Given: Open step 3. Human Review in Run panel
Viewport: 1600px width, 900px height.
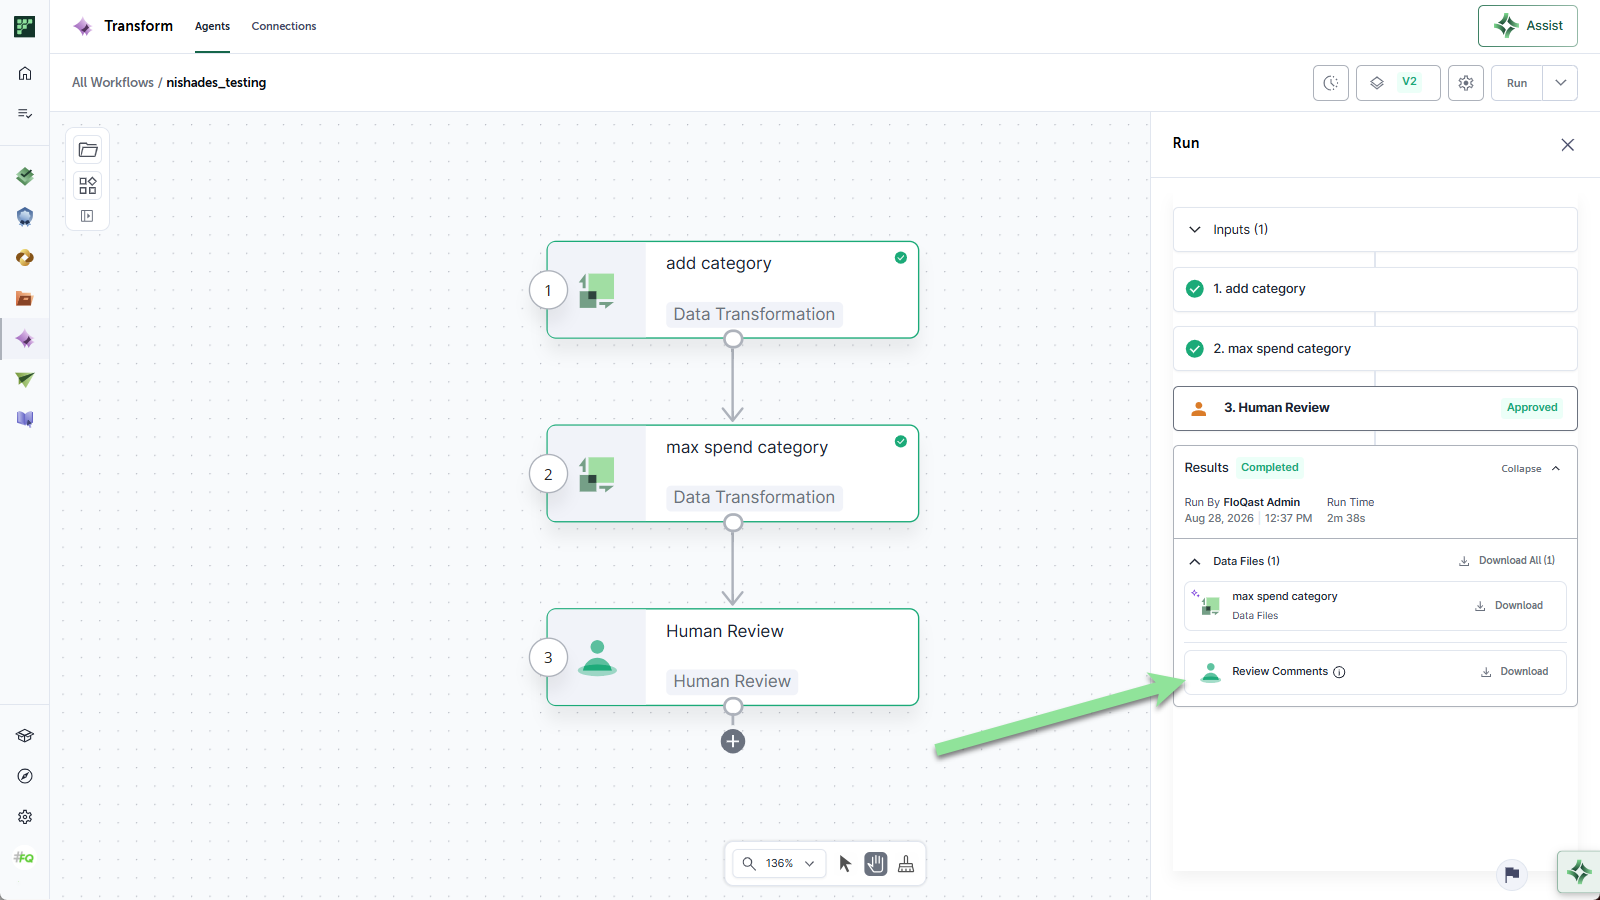Looking at the screenshot, I should (x=1375, y=408).
